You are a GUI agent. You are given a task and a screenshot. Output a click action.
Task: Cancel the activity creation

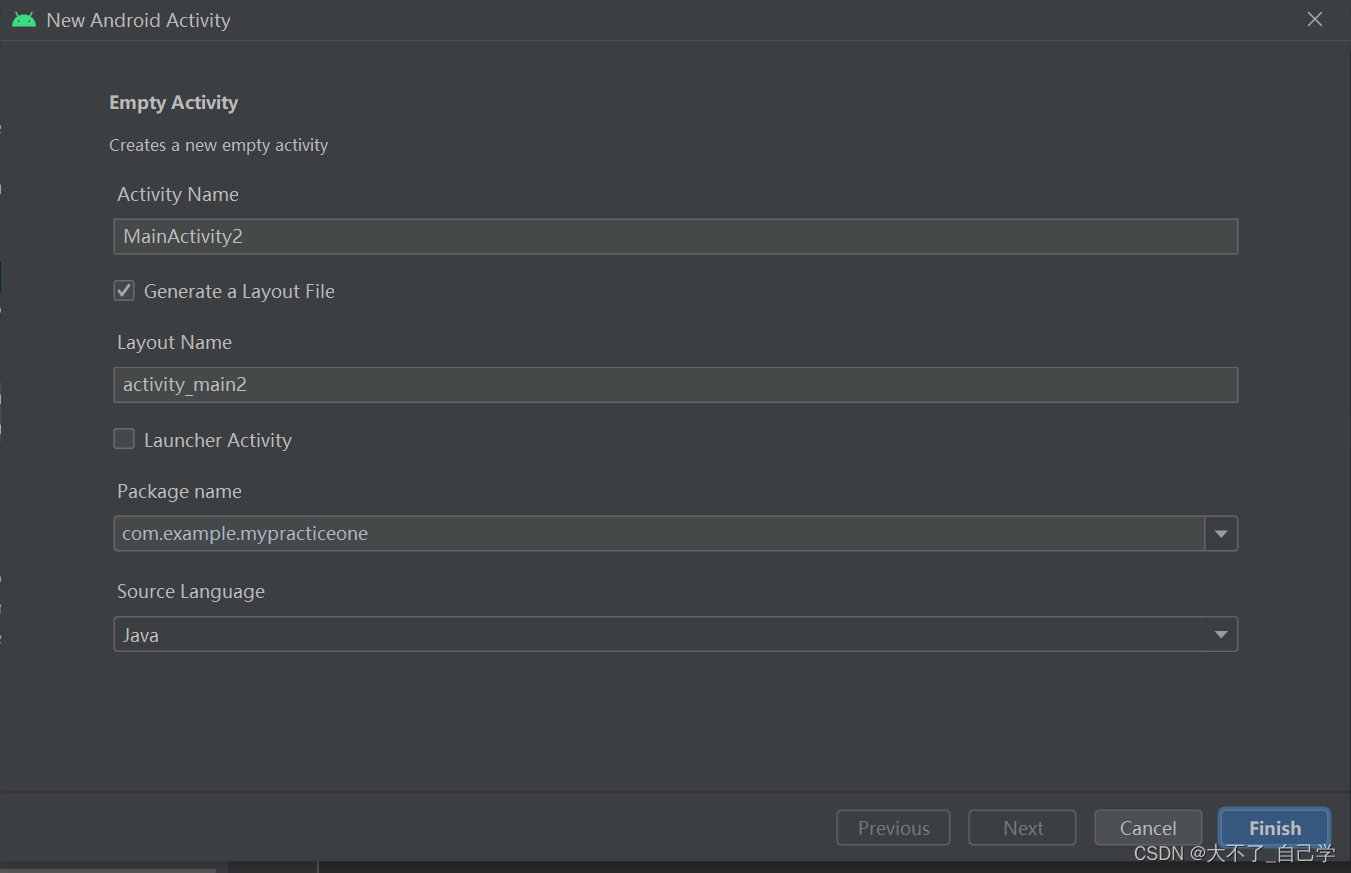tap(1148, 827)
